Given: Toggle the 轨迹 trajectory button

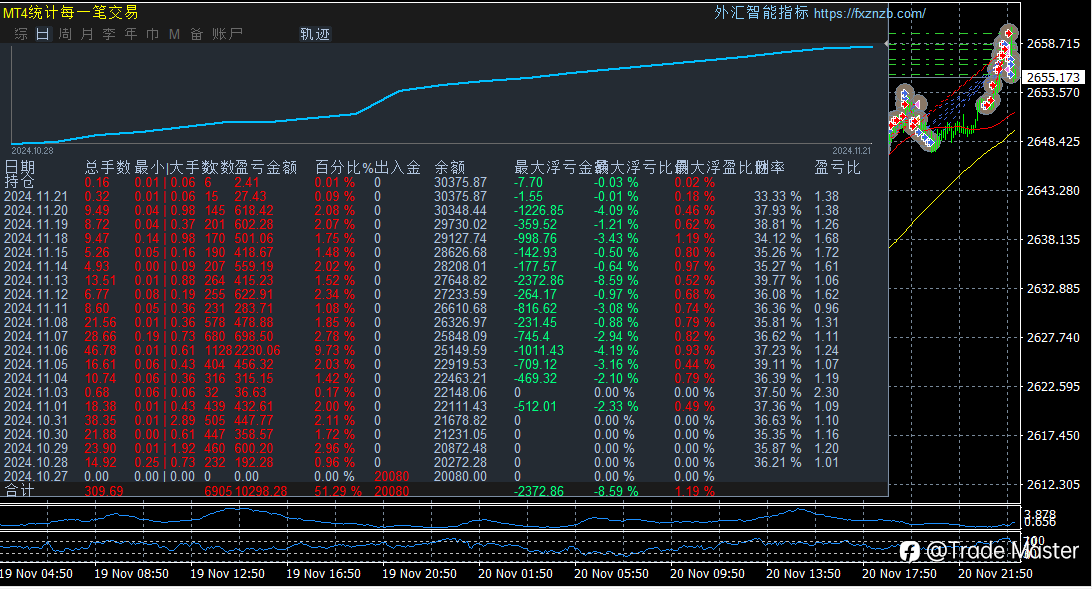Looking at the screenshot, I should (314, 34).
